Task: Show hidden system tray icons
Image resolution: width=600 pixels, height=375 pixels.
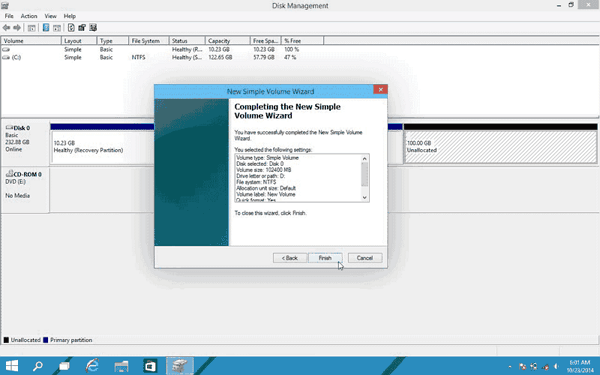Action: [x=510, y=367]
